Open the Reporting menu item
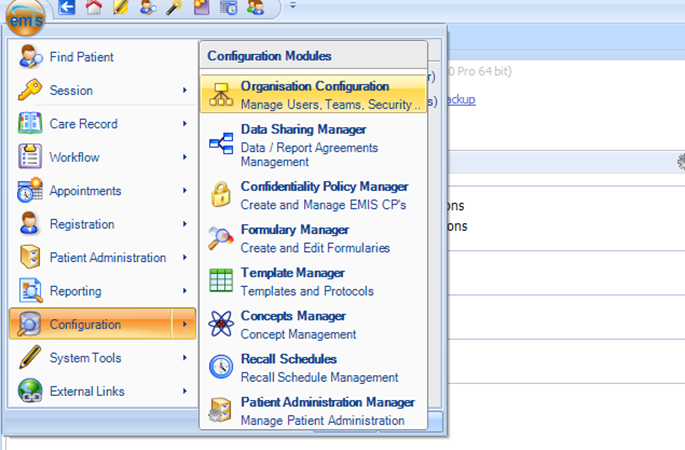This screenshot has height=450, width=685. [x=75, y=291]
